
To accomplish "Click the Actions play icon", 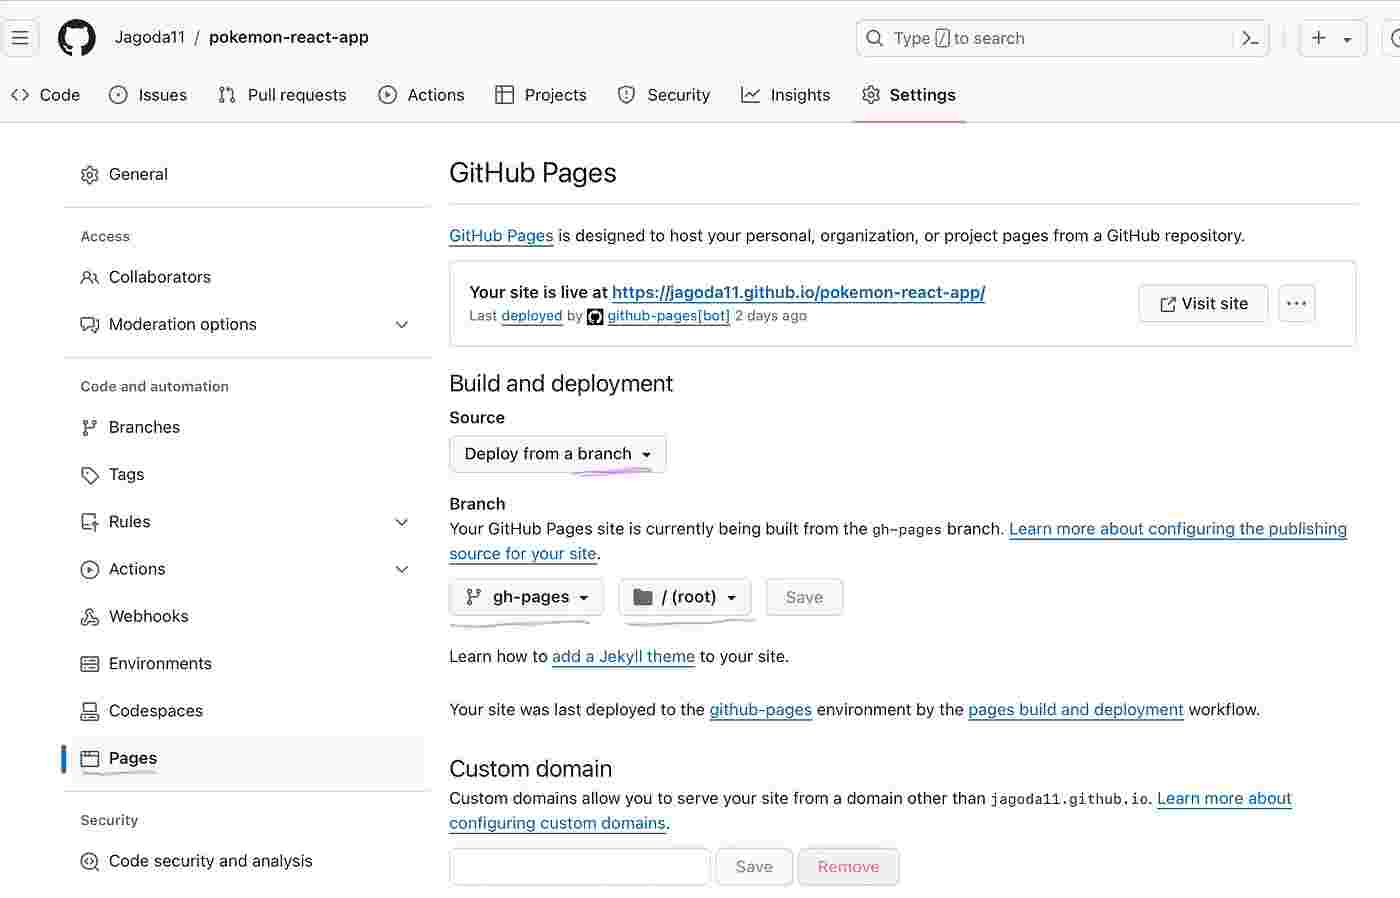I will pos(386,94).
